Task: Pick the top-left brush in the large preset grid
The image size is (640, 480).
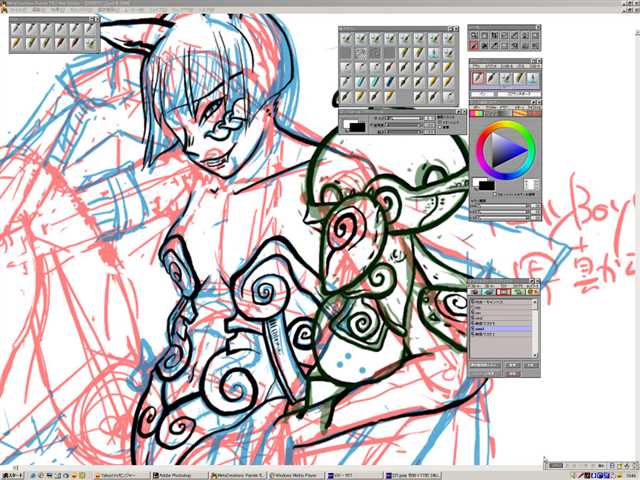Action: pos(346,39)
